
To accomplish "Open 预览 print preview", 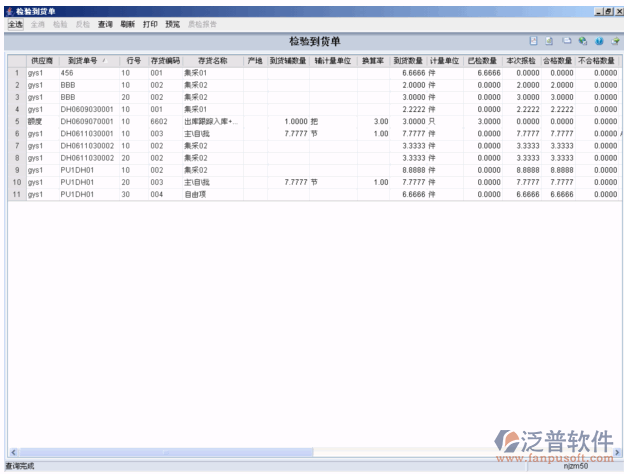I will [x=173, y=23].
